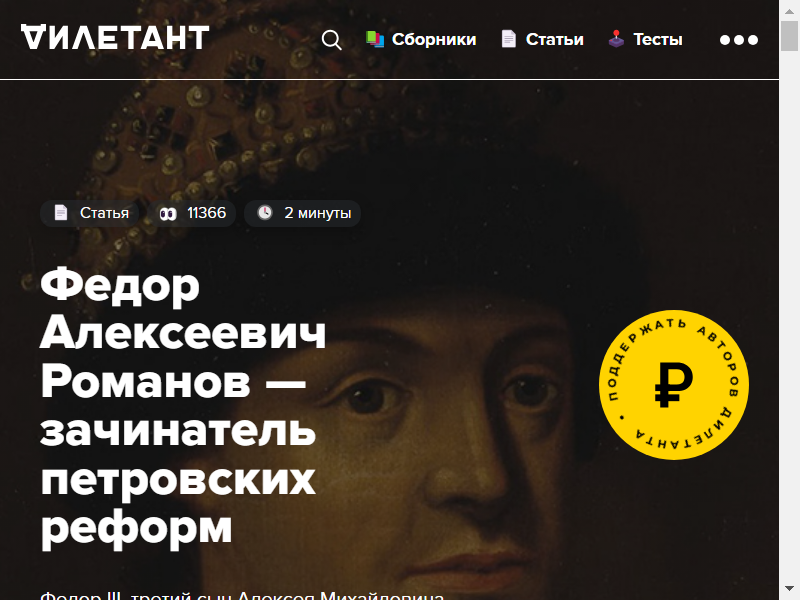The width and height of the screenshot is (800, 600).
Task: Open the Сборники menu item
Action: click(434, 39)
